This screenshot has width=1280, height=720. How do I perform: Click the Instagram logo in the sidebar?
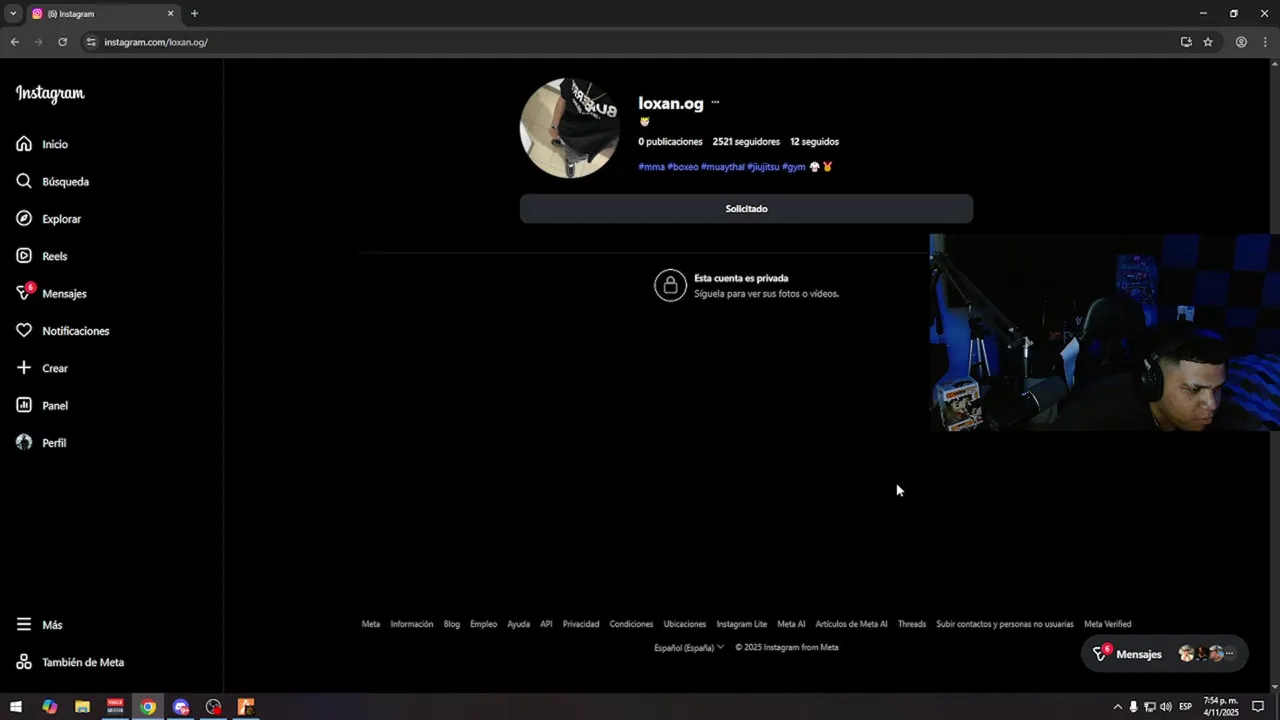50,94
